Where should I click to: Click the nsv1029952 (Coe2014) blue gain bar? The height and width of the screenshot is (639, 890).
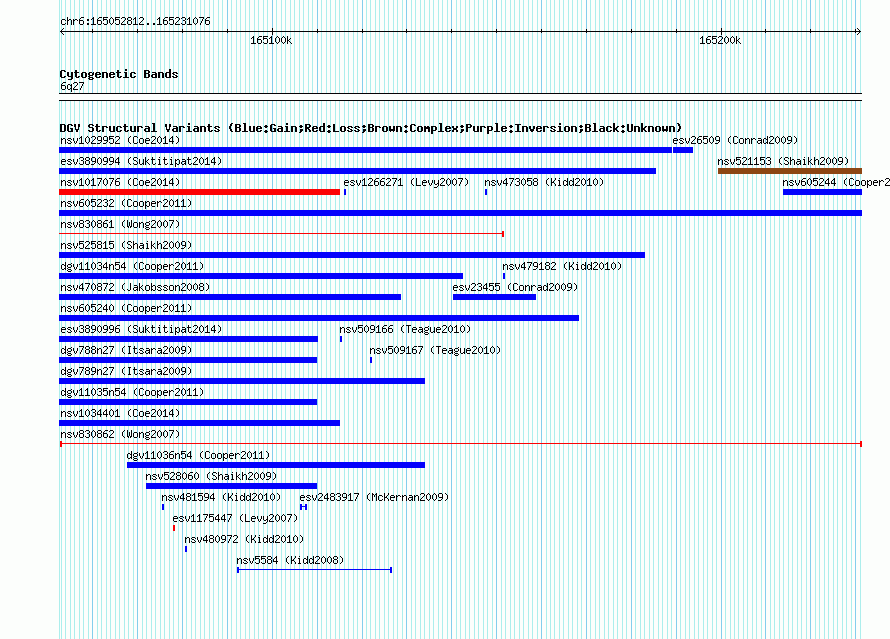366,150
